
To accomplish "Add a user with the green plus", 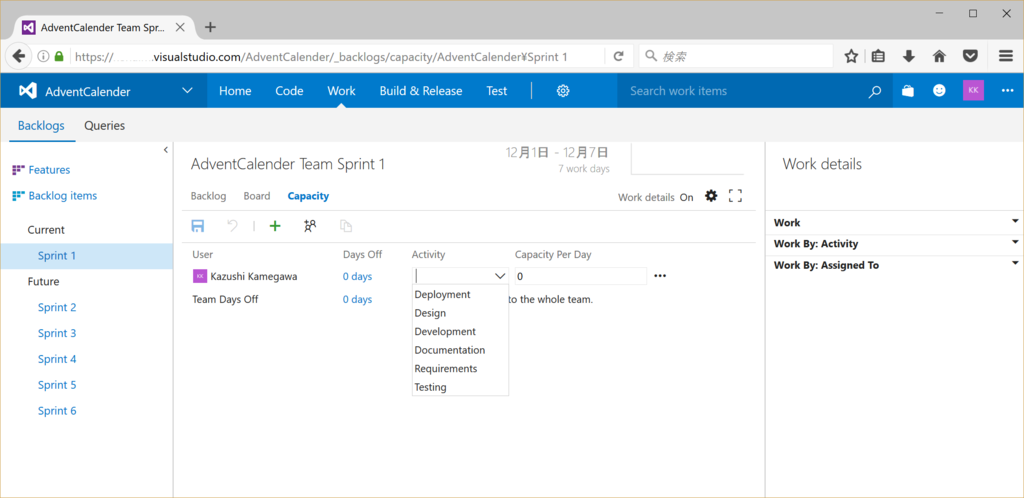I will tap(275, 226).
